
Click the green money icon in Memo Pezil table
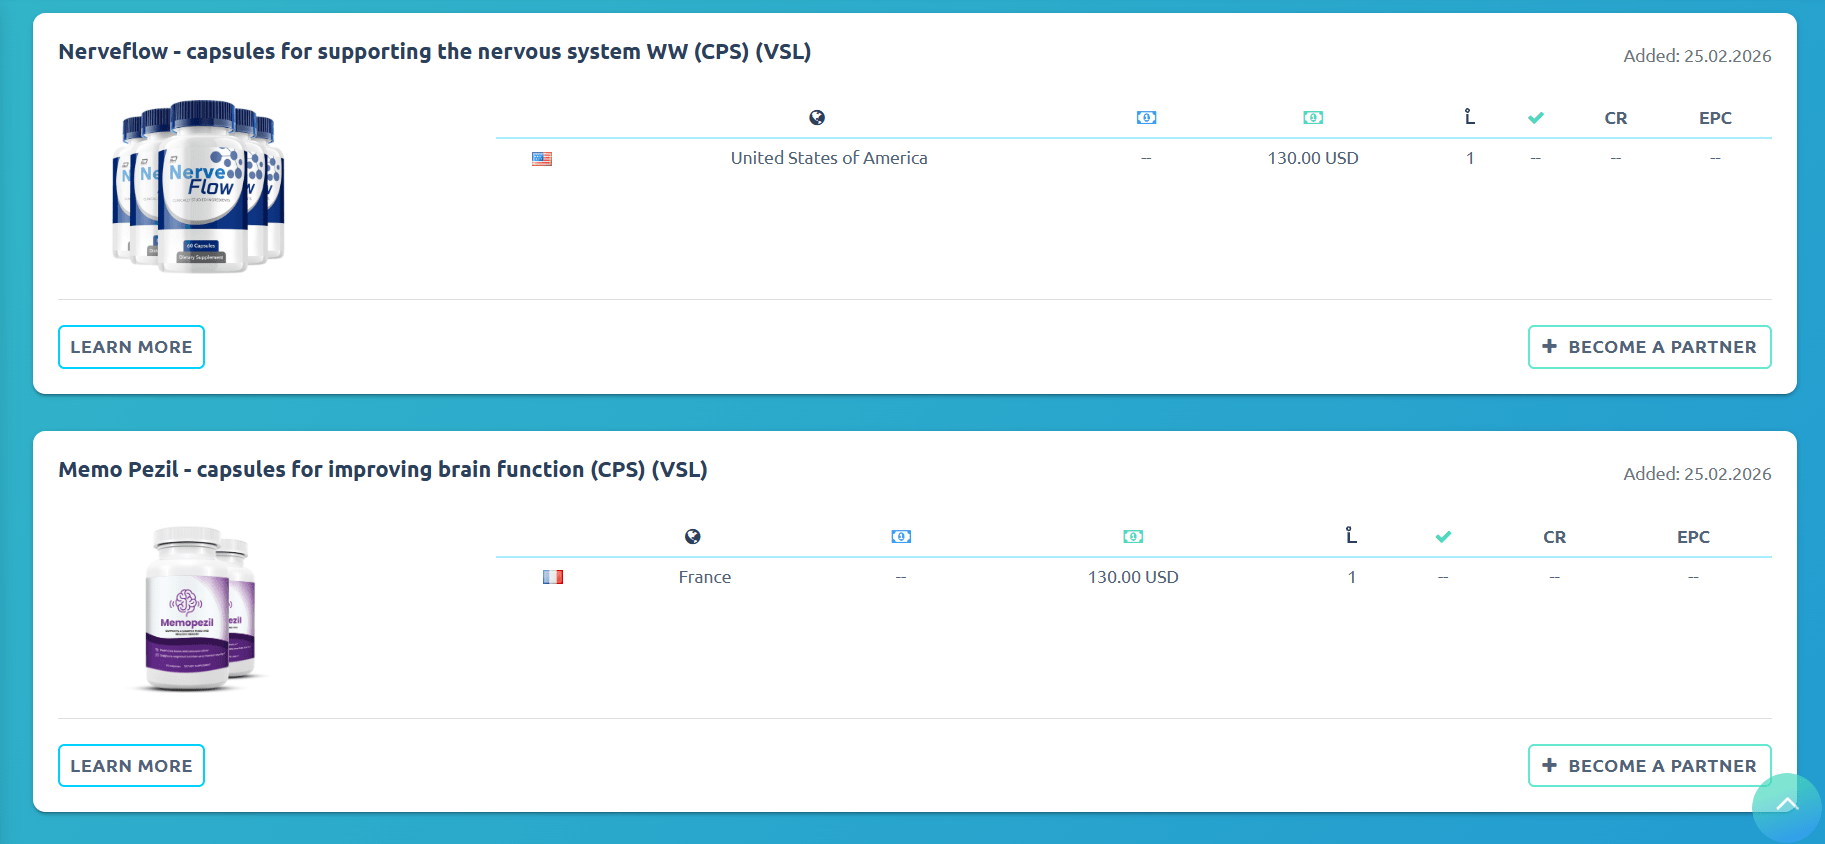(1133, 537)
